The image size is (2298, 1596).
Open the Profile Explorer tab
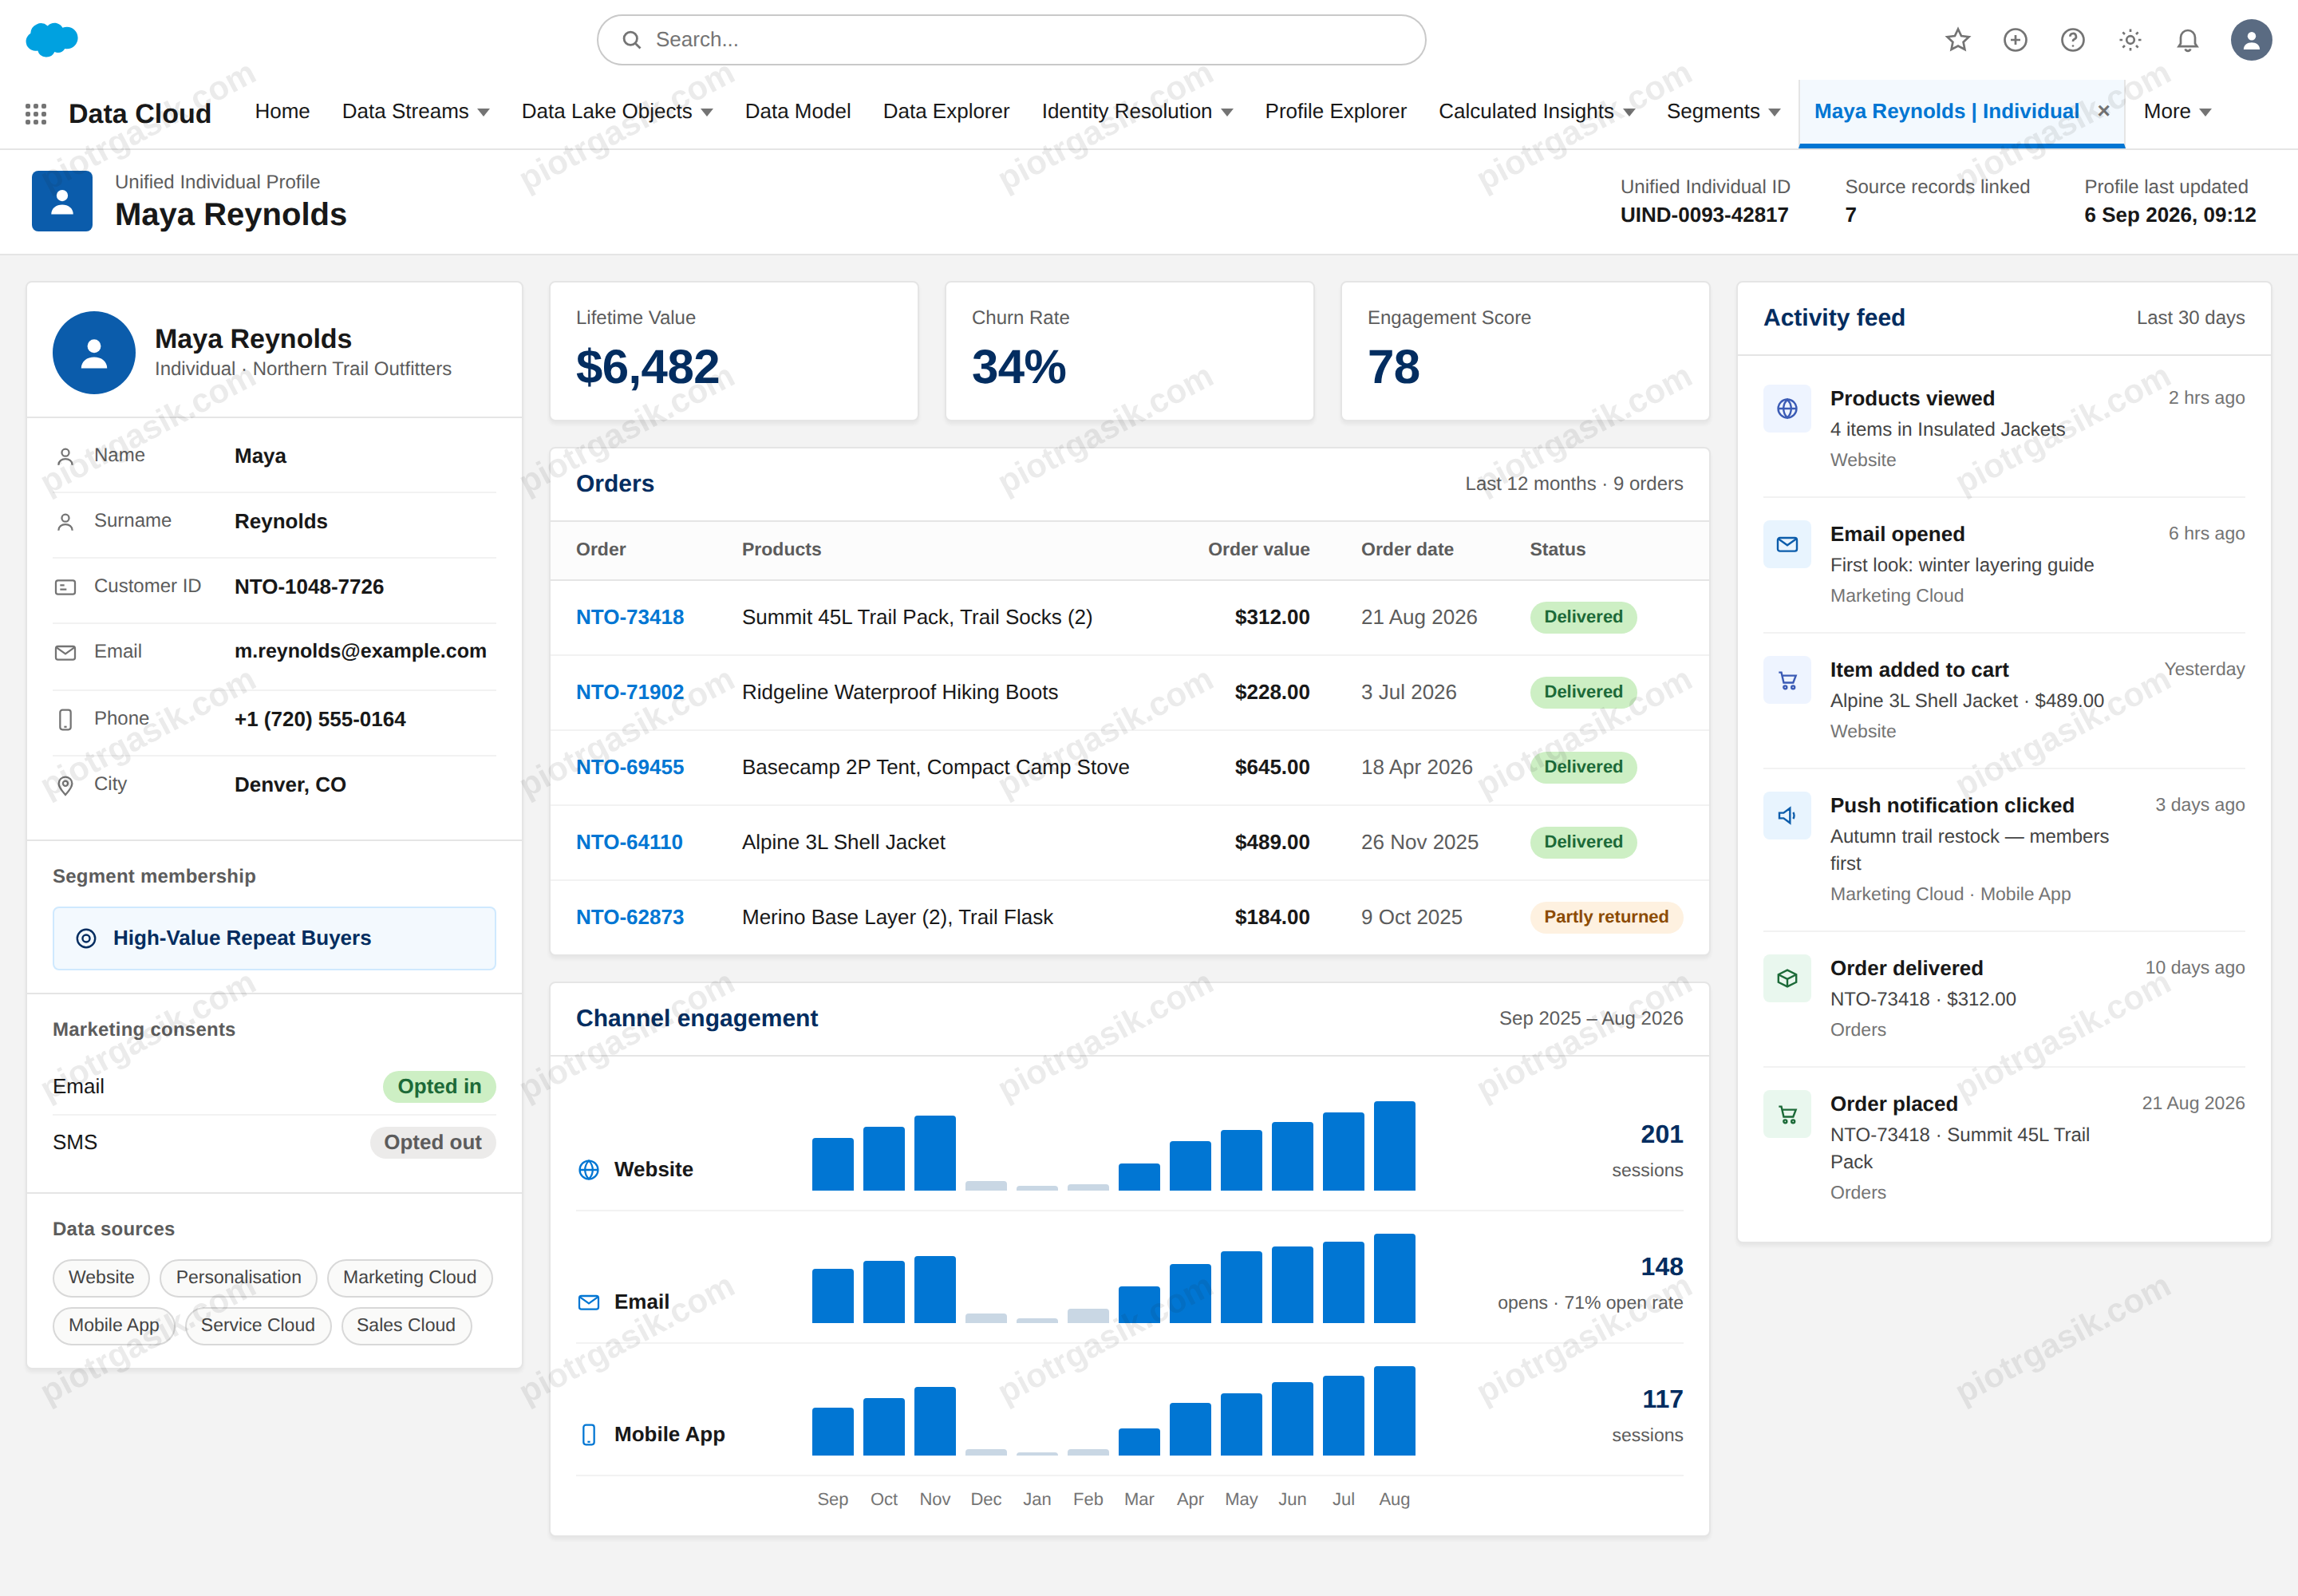1335,112
